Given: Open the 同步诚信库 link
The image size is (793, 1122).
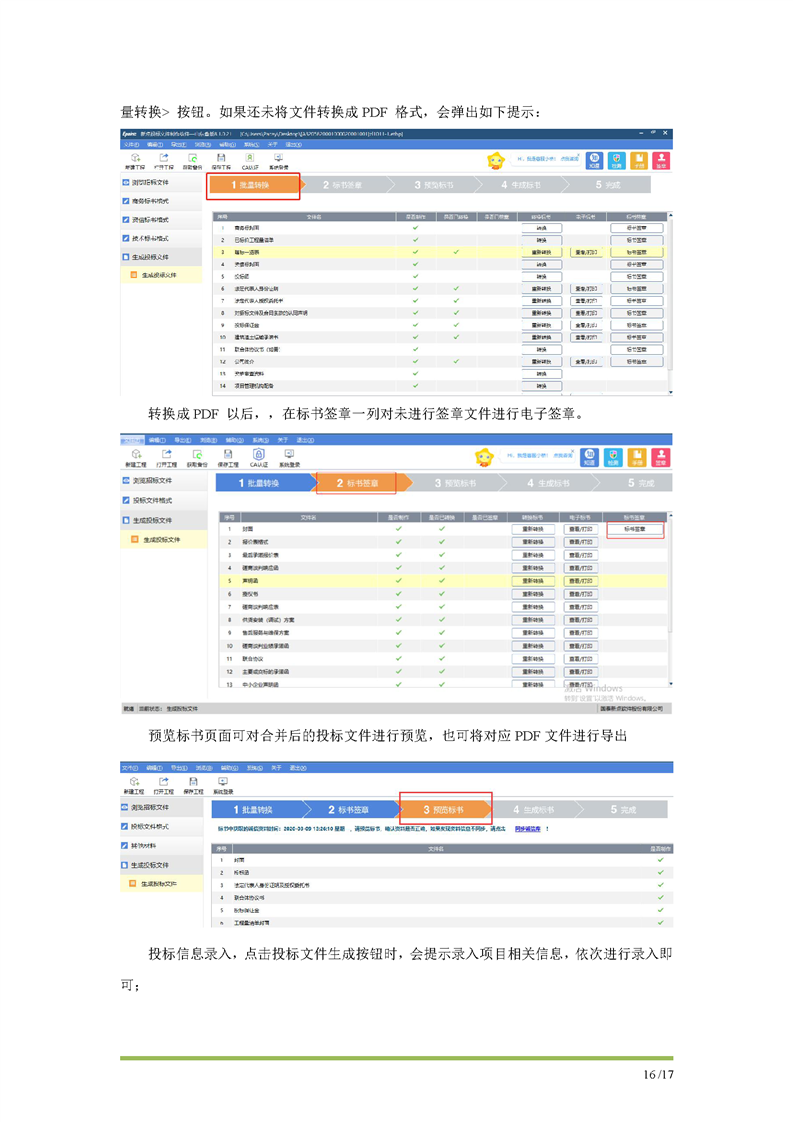Looking at the screenshot, I should coord(529,829).
